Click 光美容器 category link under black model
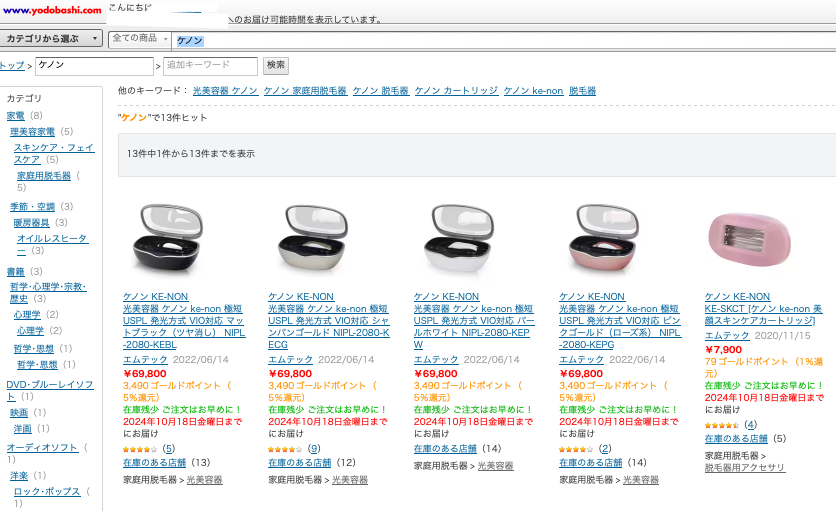 point(204,480)
